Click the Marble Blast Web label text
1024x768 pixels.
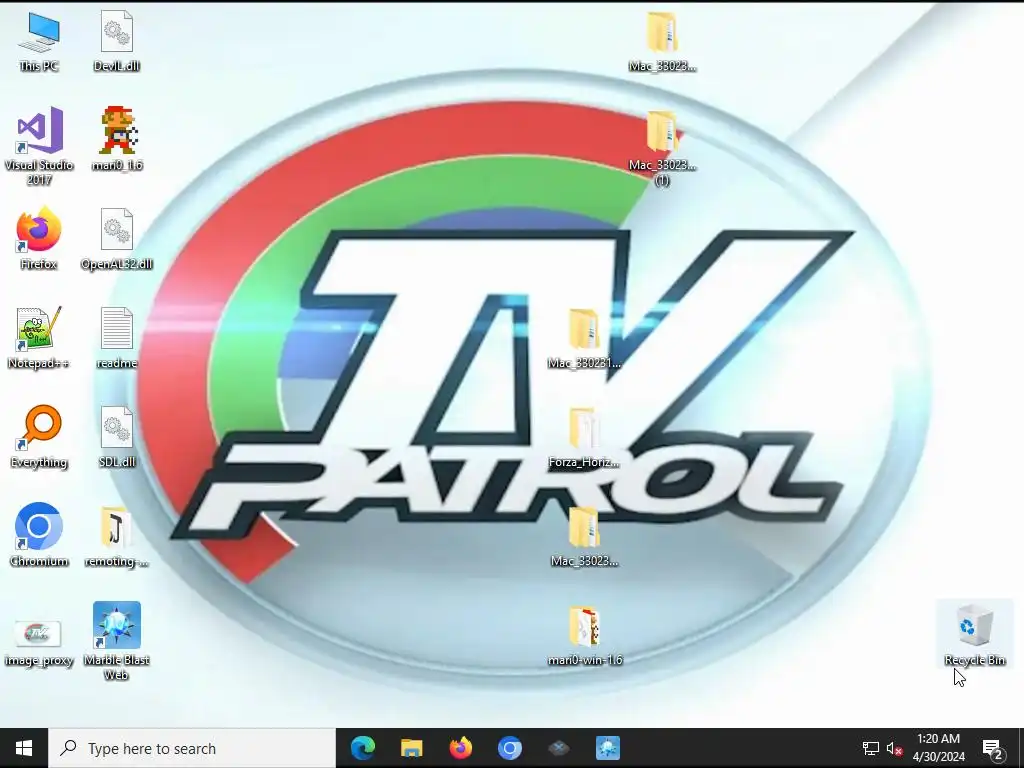[116, 667]
